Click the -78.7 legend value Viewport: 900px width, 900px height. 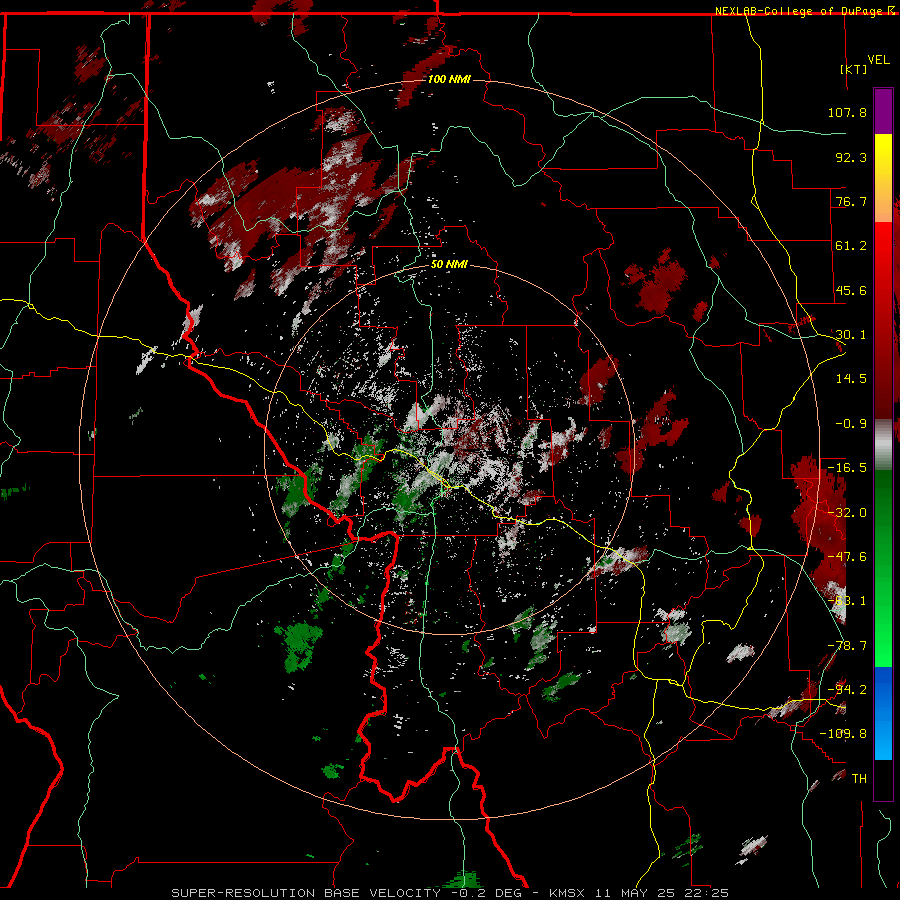[847, 646]
